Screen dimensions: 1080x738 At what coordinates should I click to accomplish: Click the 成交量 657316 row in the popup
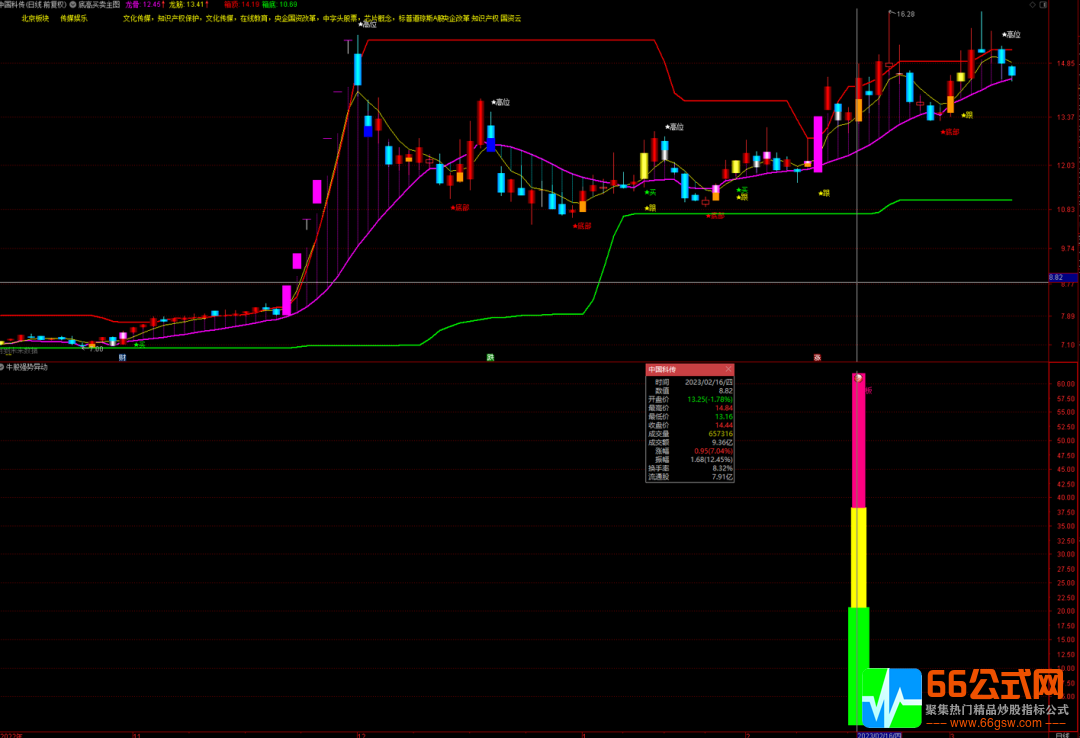click(689, 433)
